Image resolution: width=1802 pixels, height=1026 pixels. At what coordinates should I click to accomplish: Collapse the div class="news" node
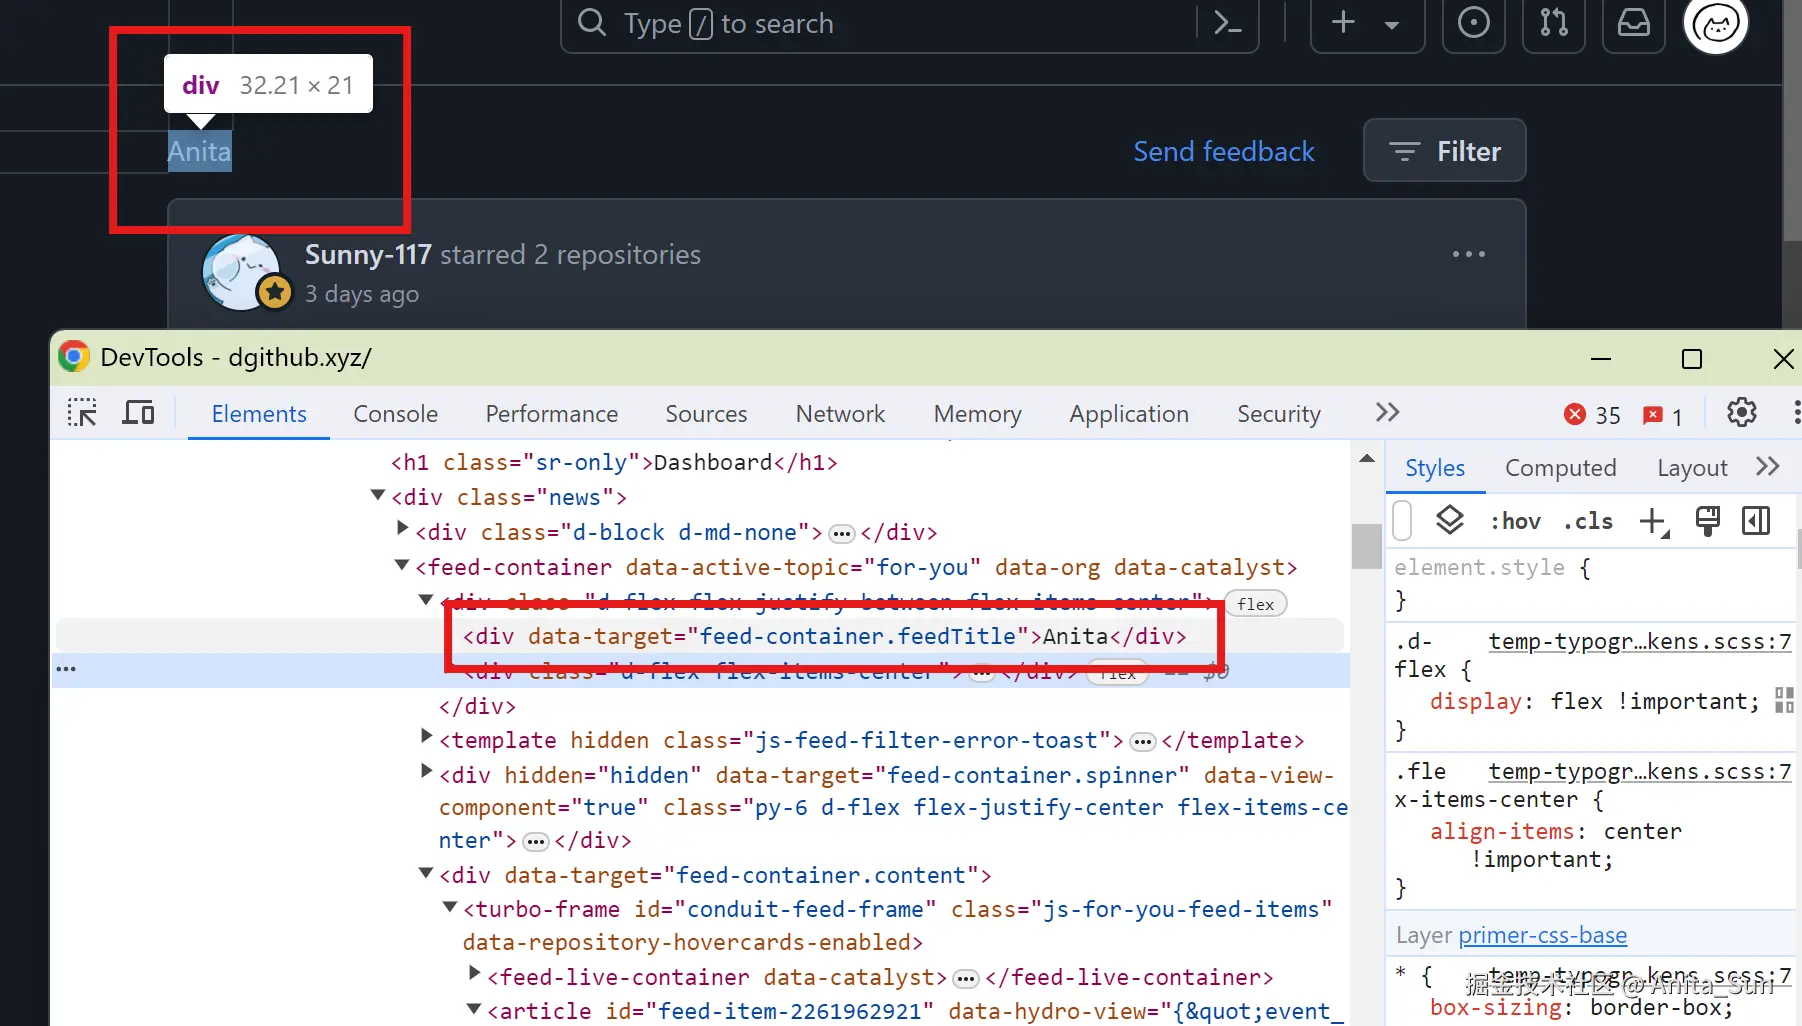(x=378, y=495)
